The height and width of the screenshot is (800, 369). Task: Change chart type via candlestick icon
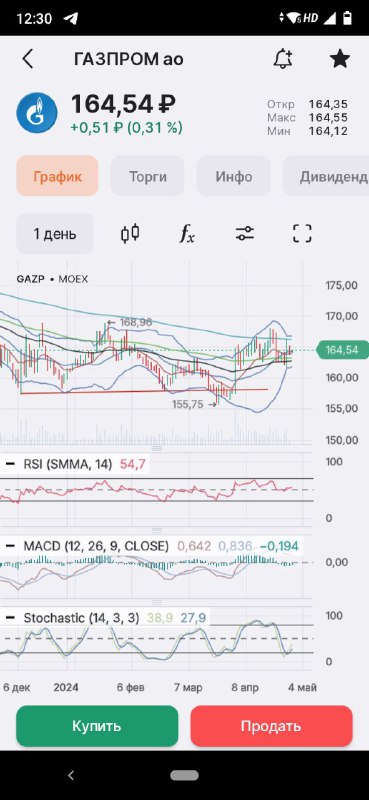[130, 234]
